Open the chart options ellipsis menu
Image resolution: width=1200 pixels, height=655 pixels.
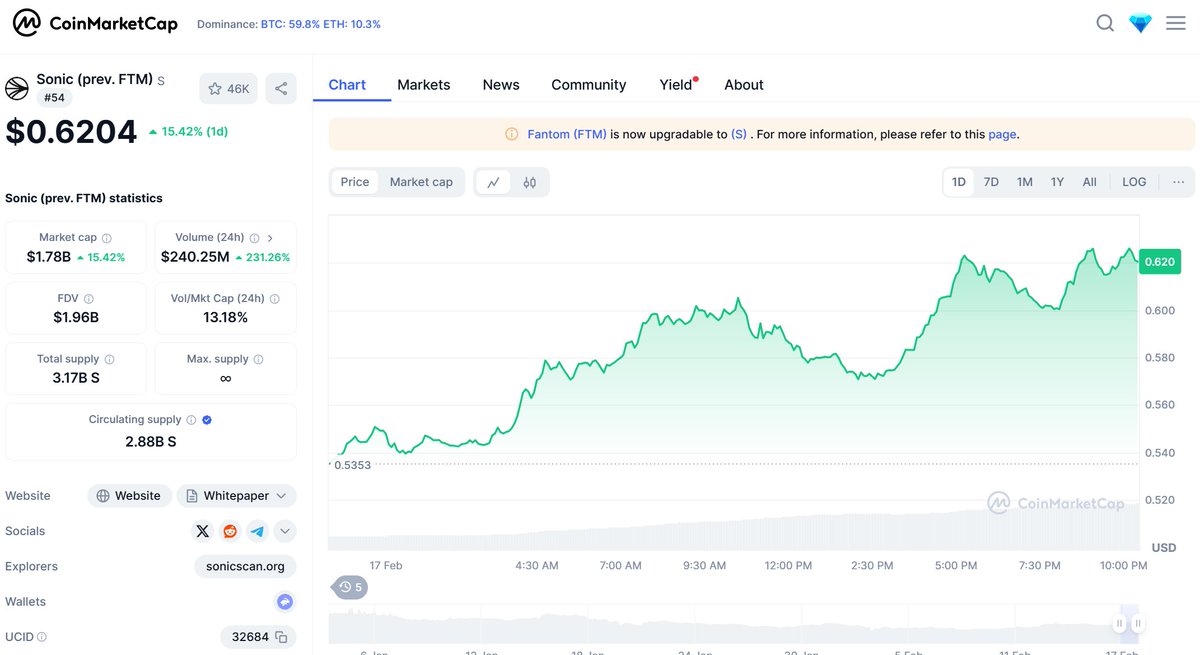pos(1178,182)
